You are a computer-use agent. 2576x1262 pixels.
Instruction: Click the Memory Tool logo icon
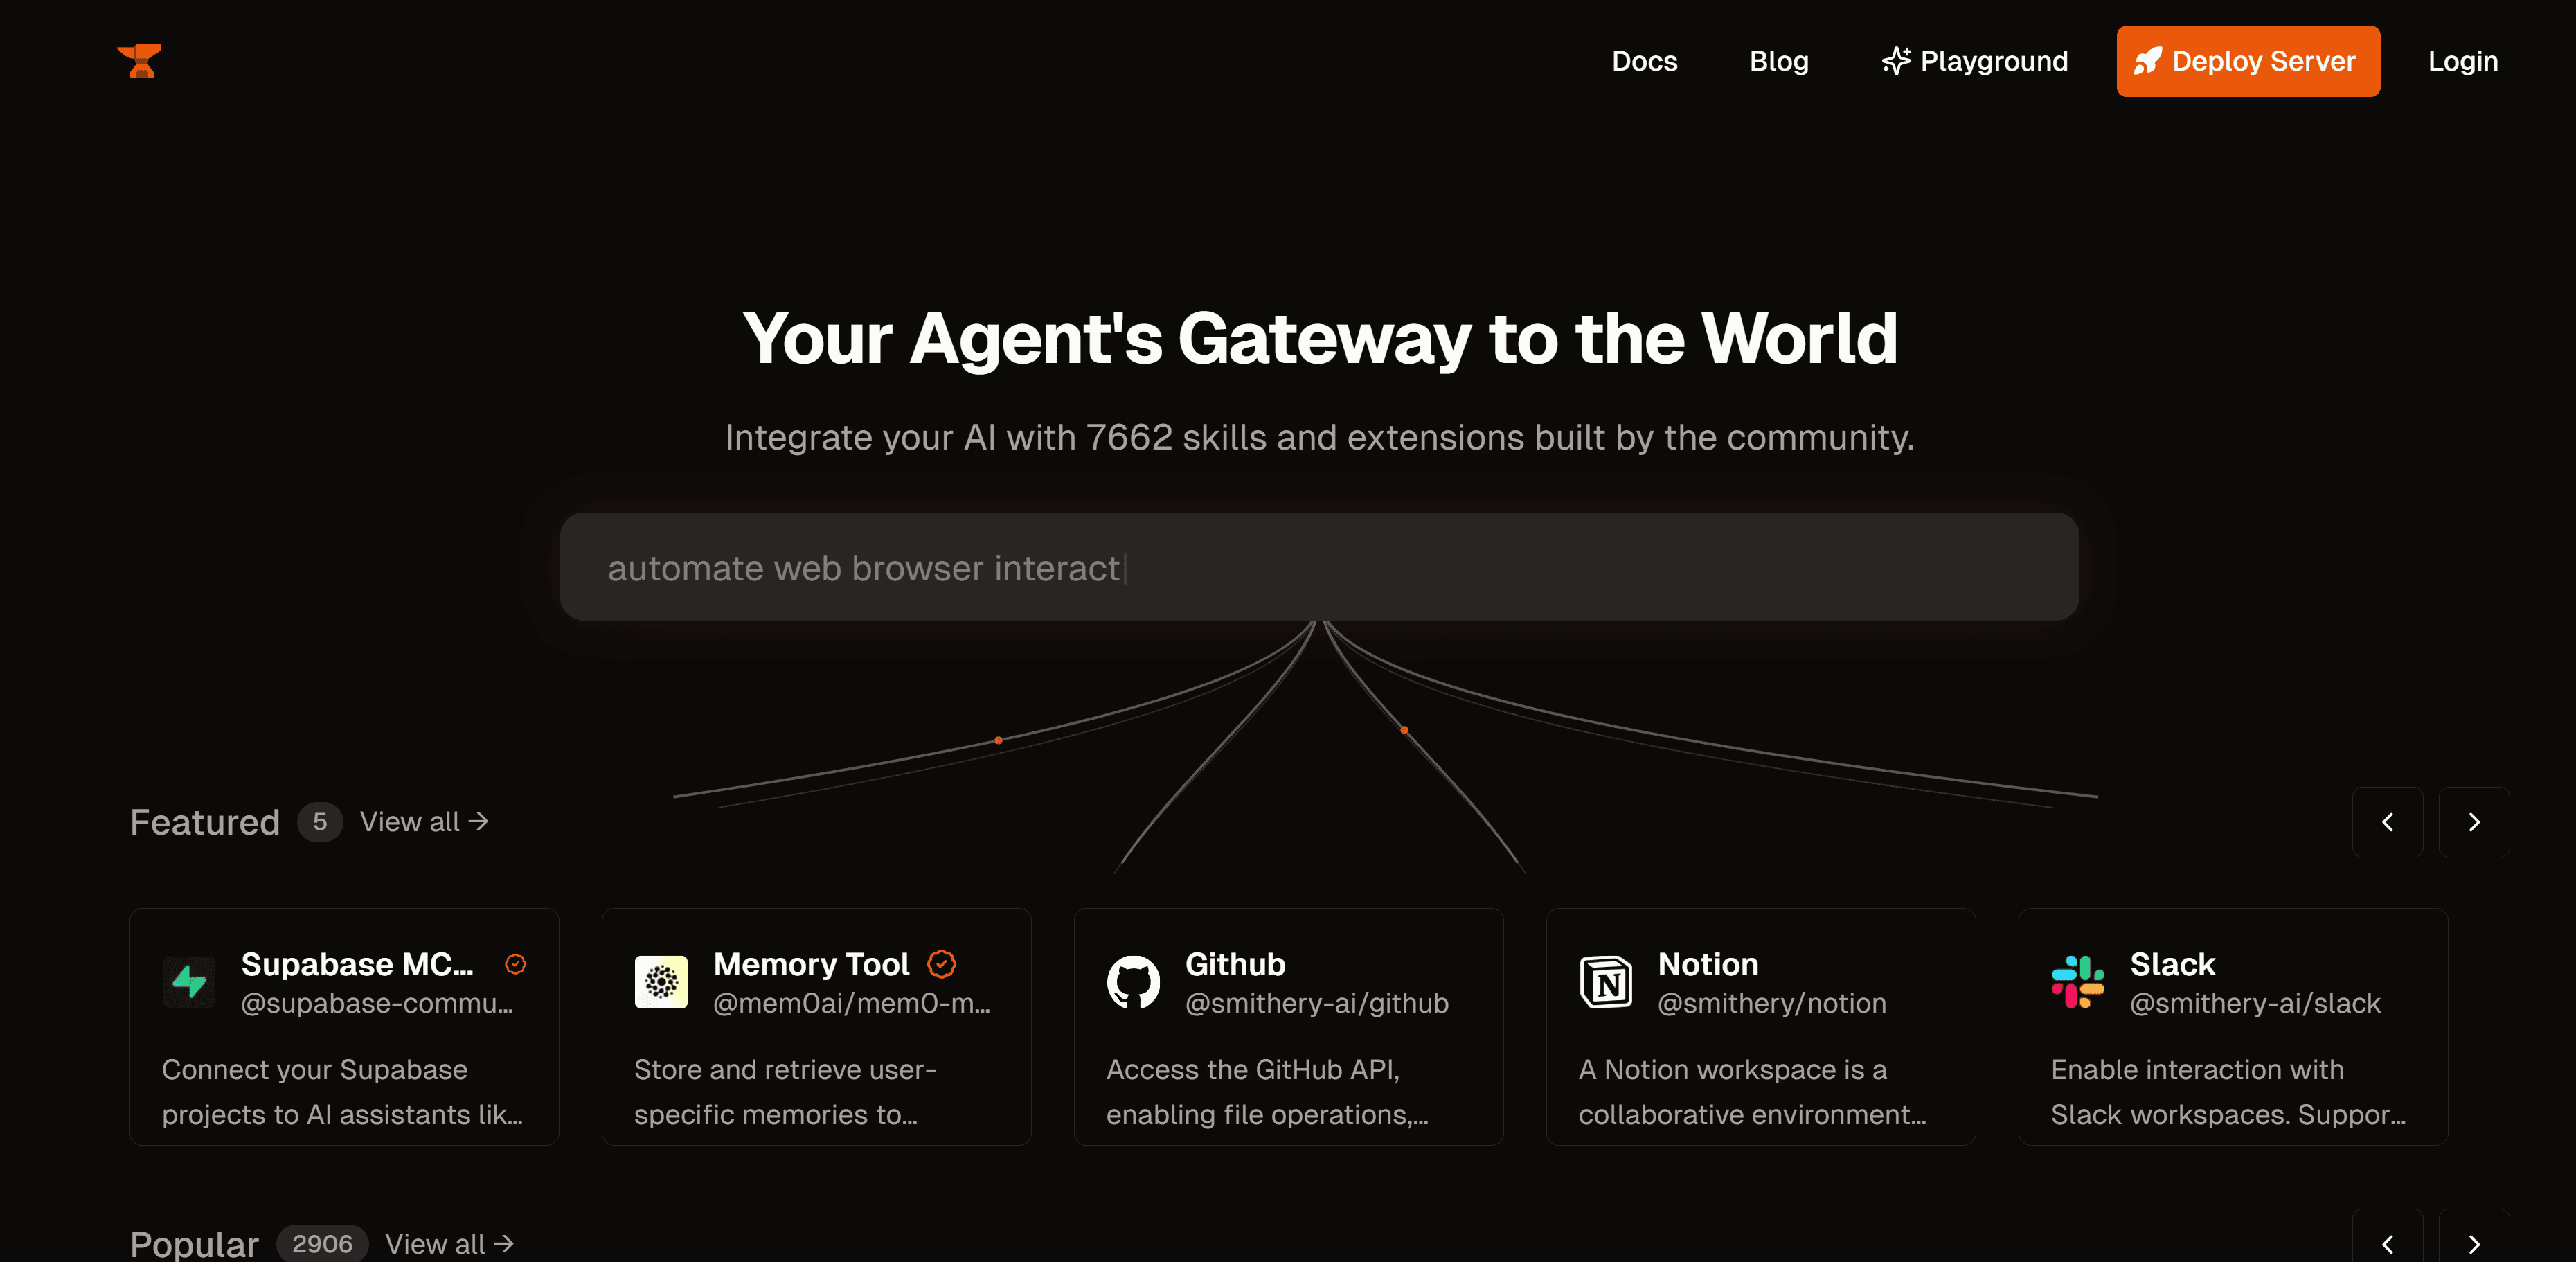coord(661,982)
